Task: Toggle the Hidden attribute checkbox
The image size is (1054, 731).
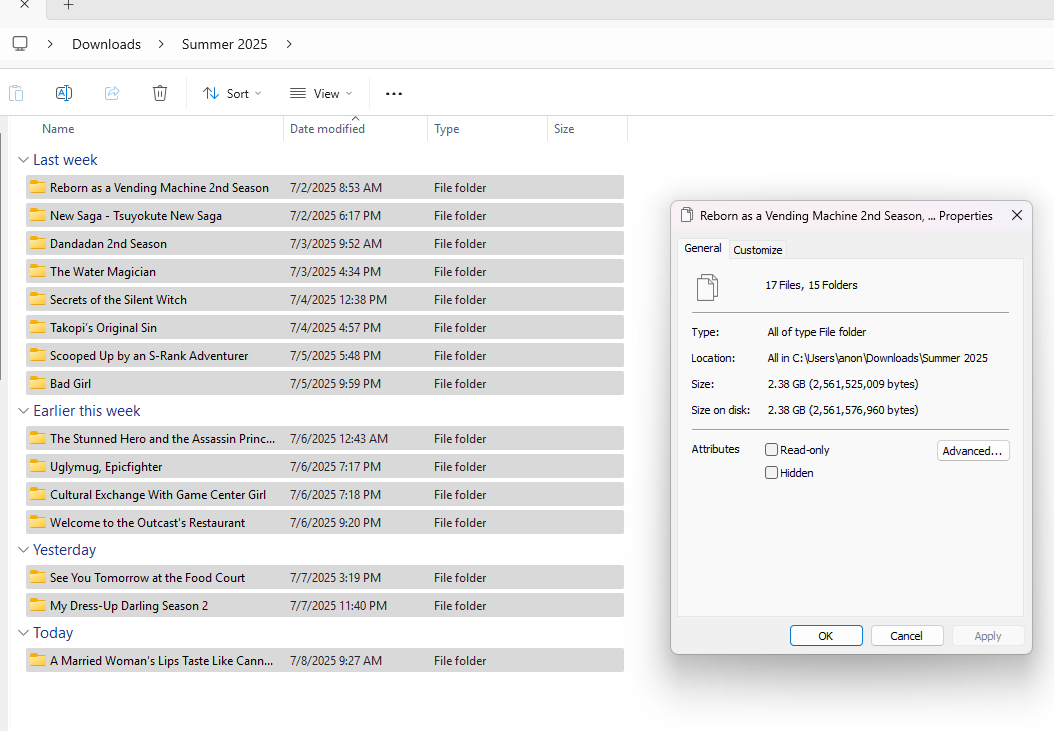Action: (771, 473)
